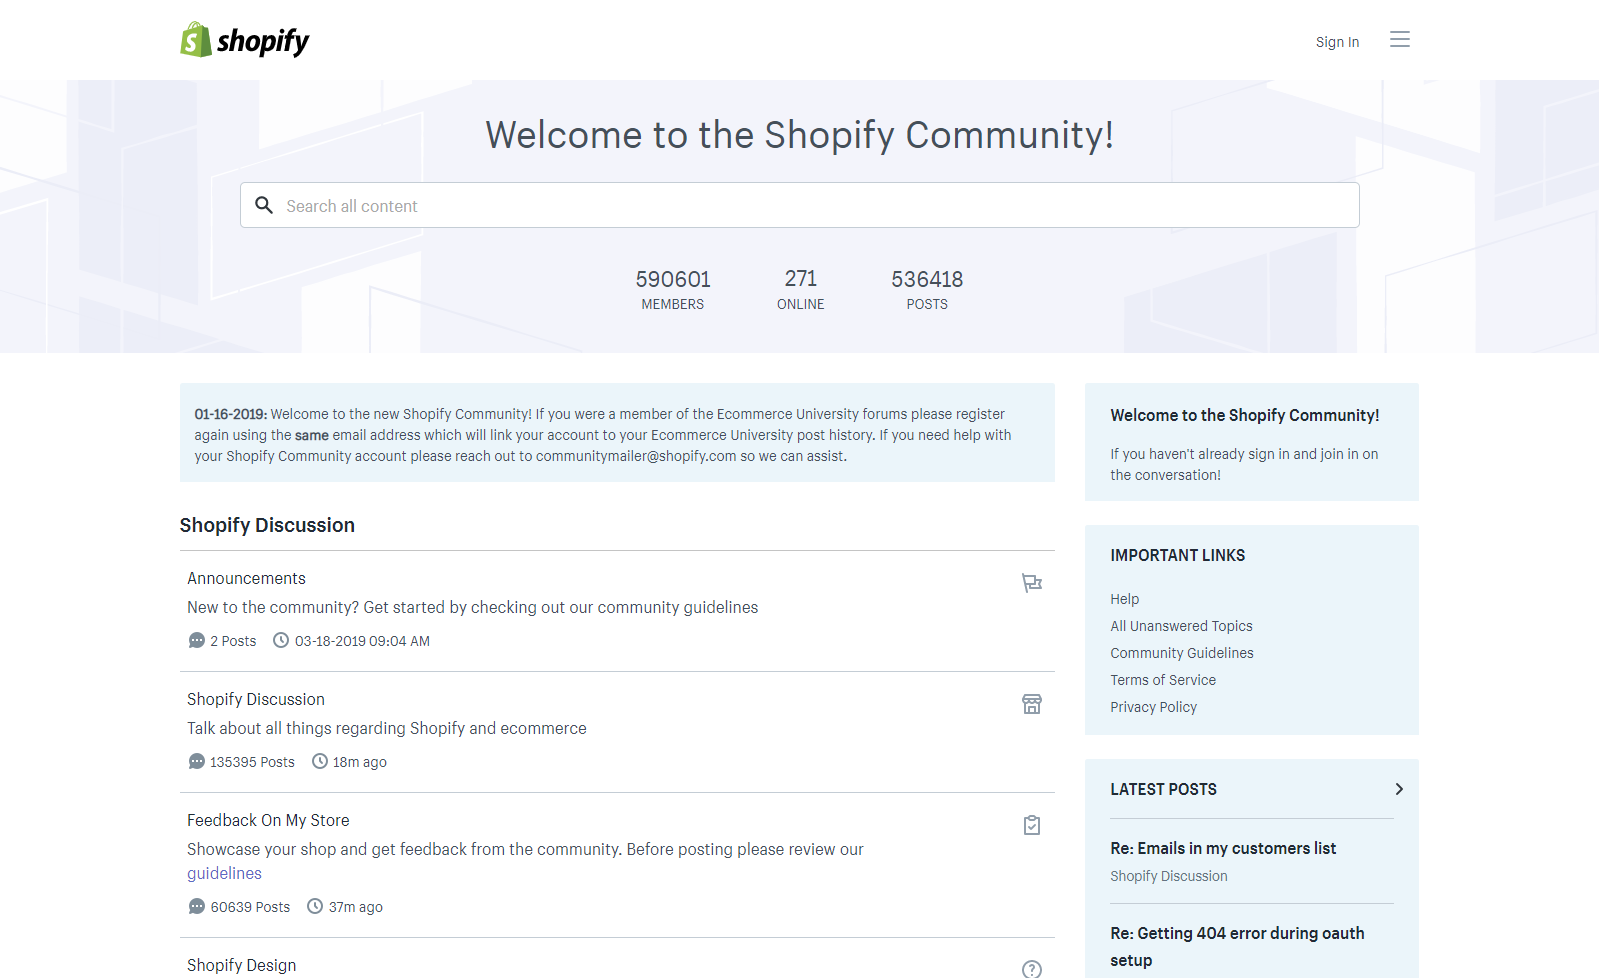Image resolution: width=1599 pixels, height=978 pixels.
Task: Open the Help link in Important Links
Action: click(1124, 599)
